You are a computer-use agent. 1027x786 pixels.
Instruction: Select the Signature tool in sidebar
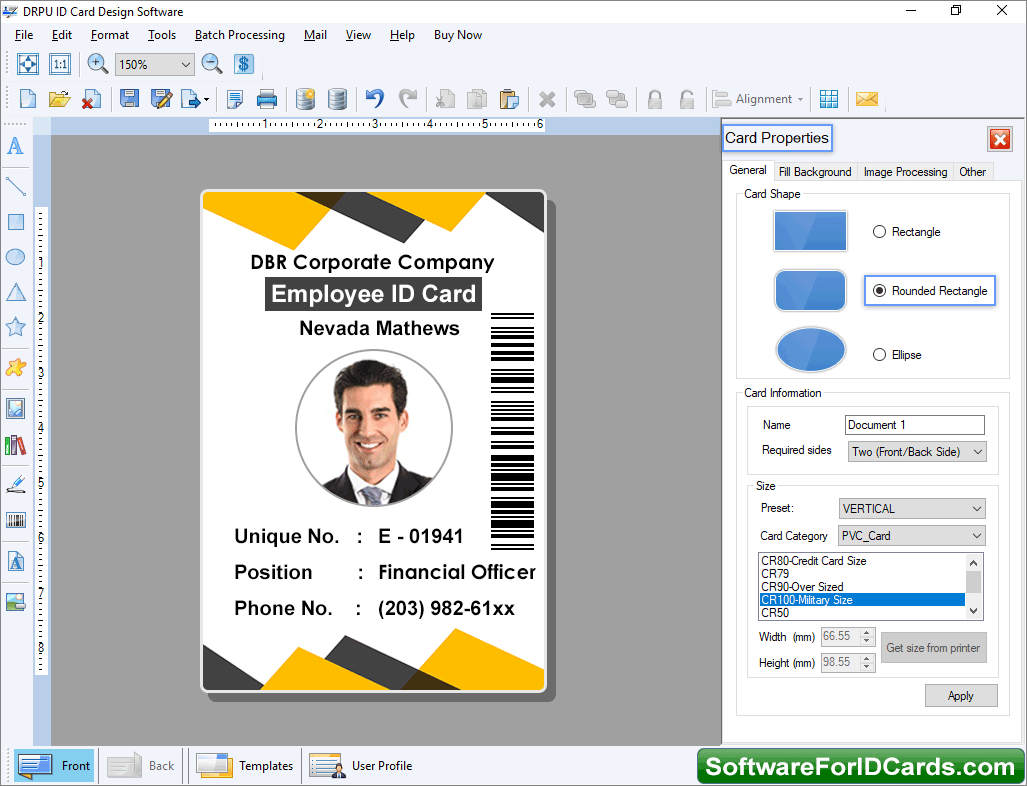pyautogui.click(x=16, y=485)
